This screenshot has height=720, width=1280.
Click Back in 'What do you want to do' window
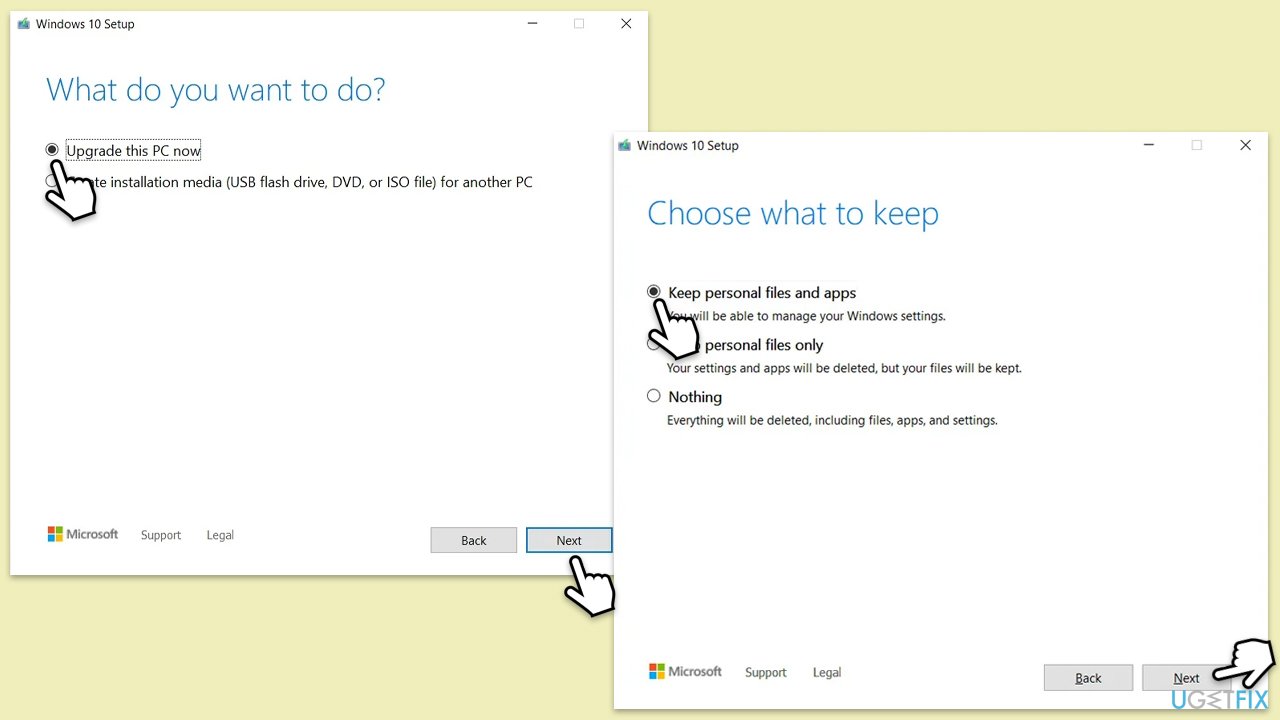point(474,540)
